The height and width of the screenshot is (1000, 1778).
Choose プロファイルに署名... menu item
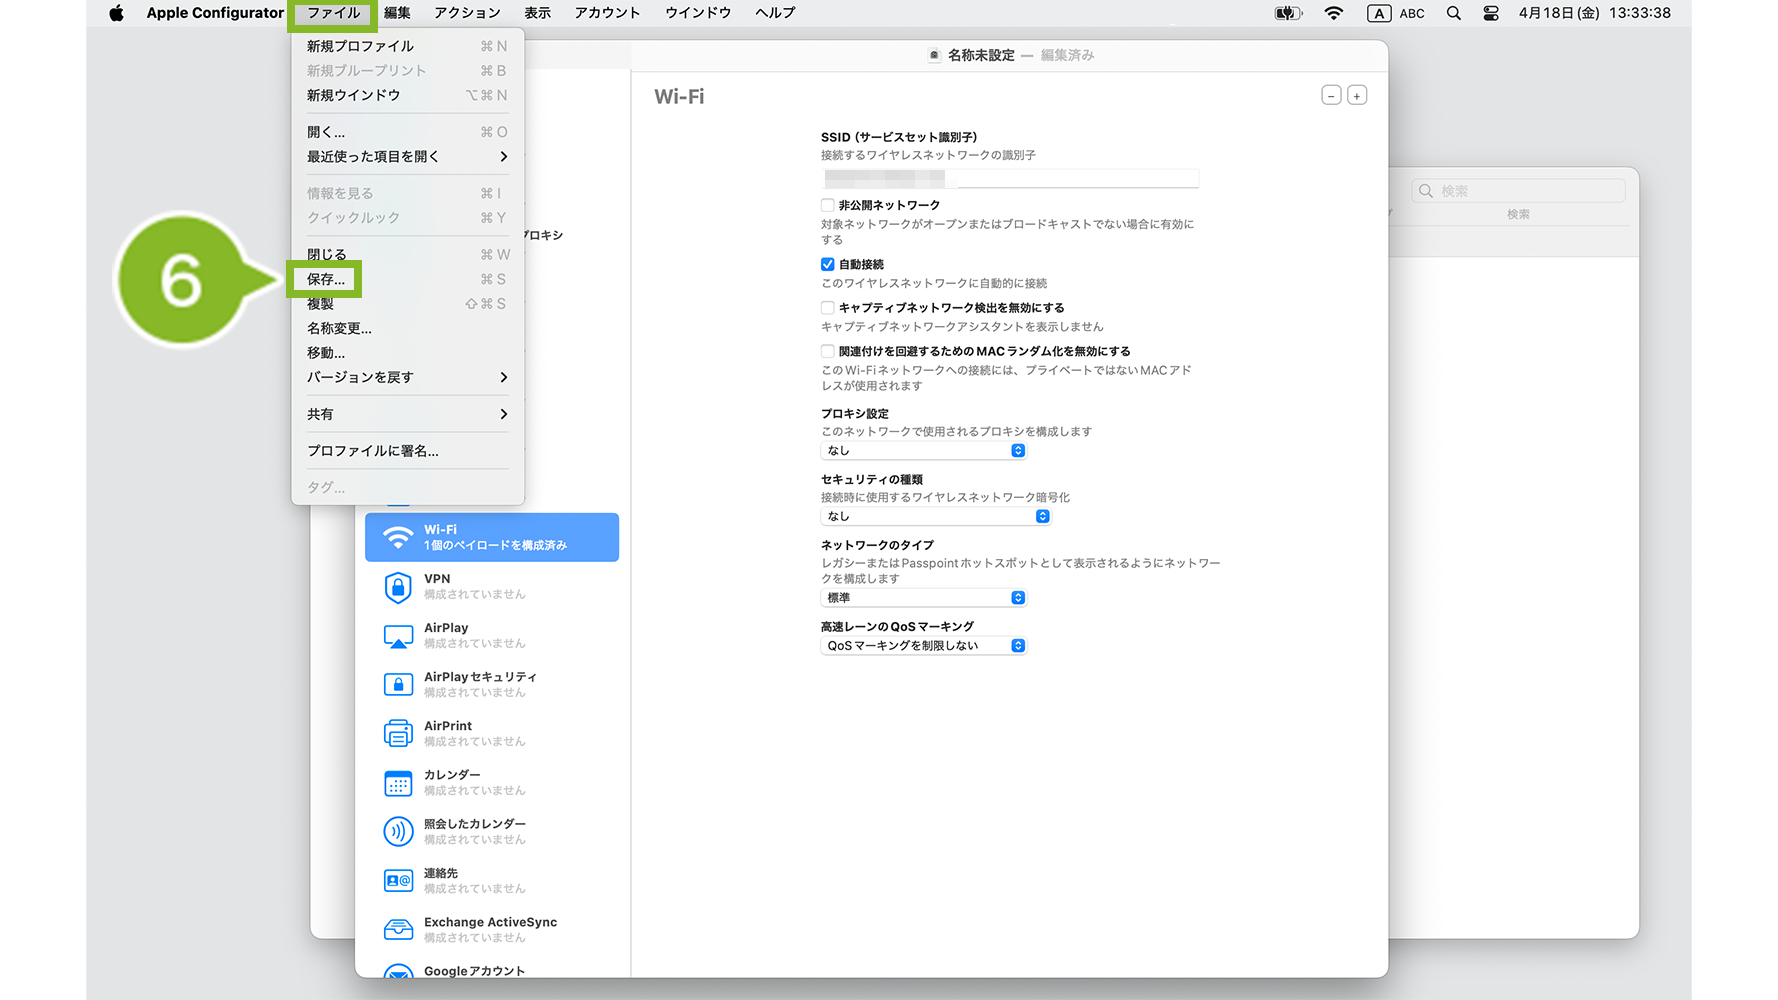(x=407, y=451)
